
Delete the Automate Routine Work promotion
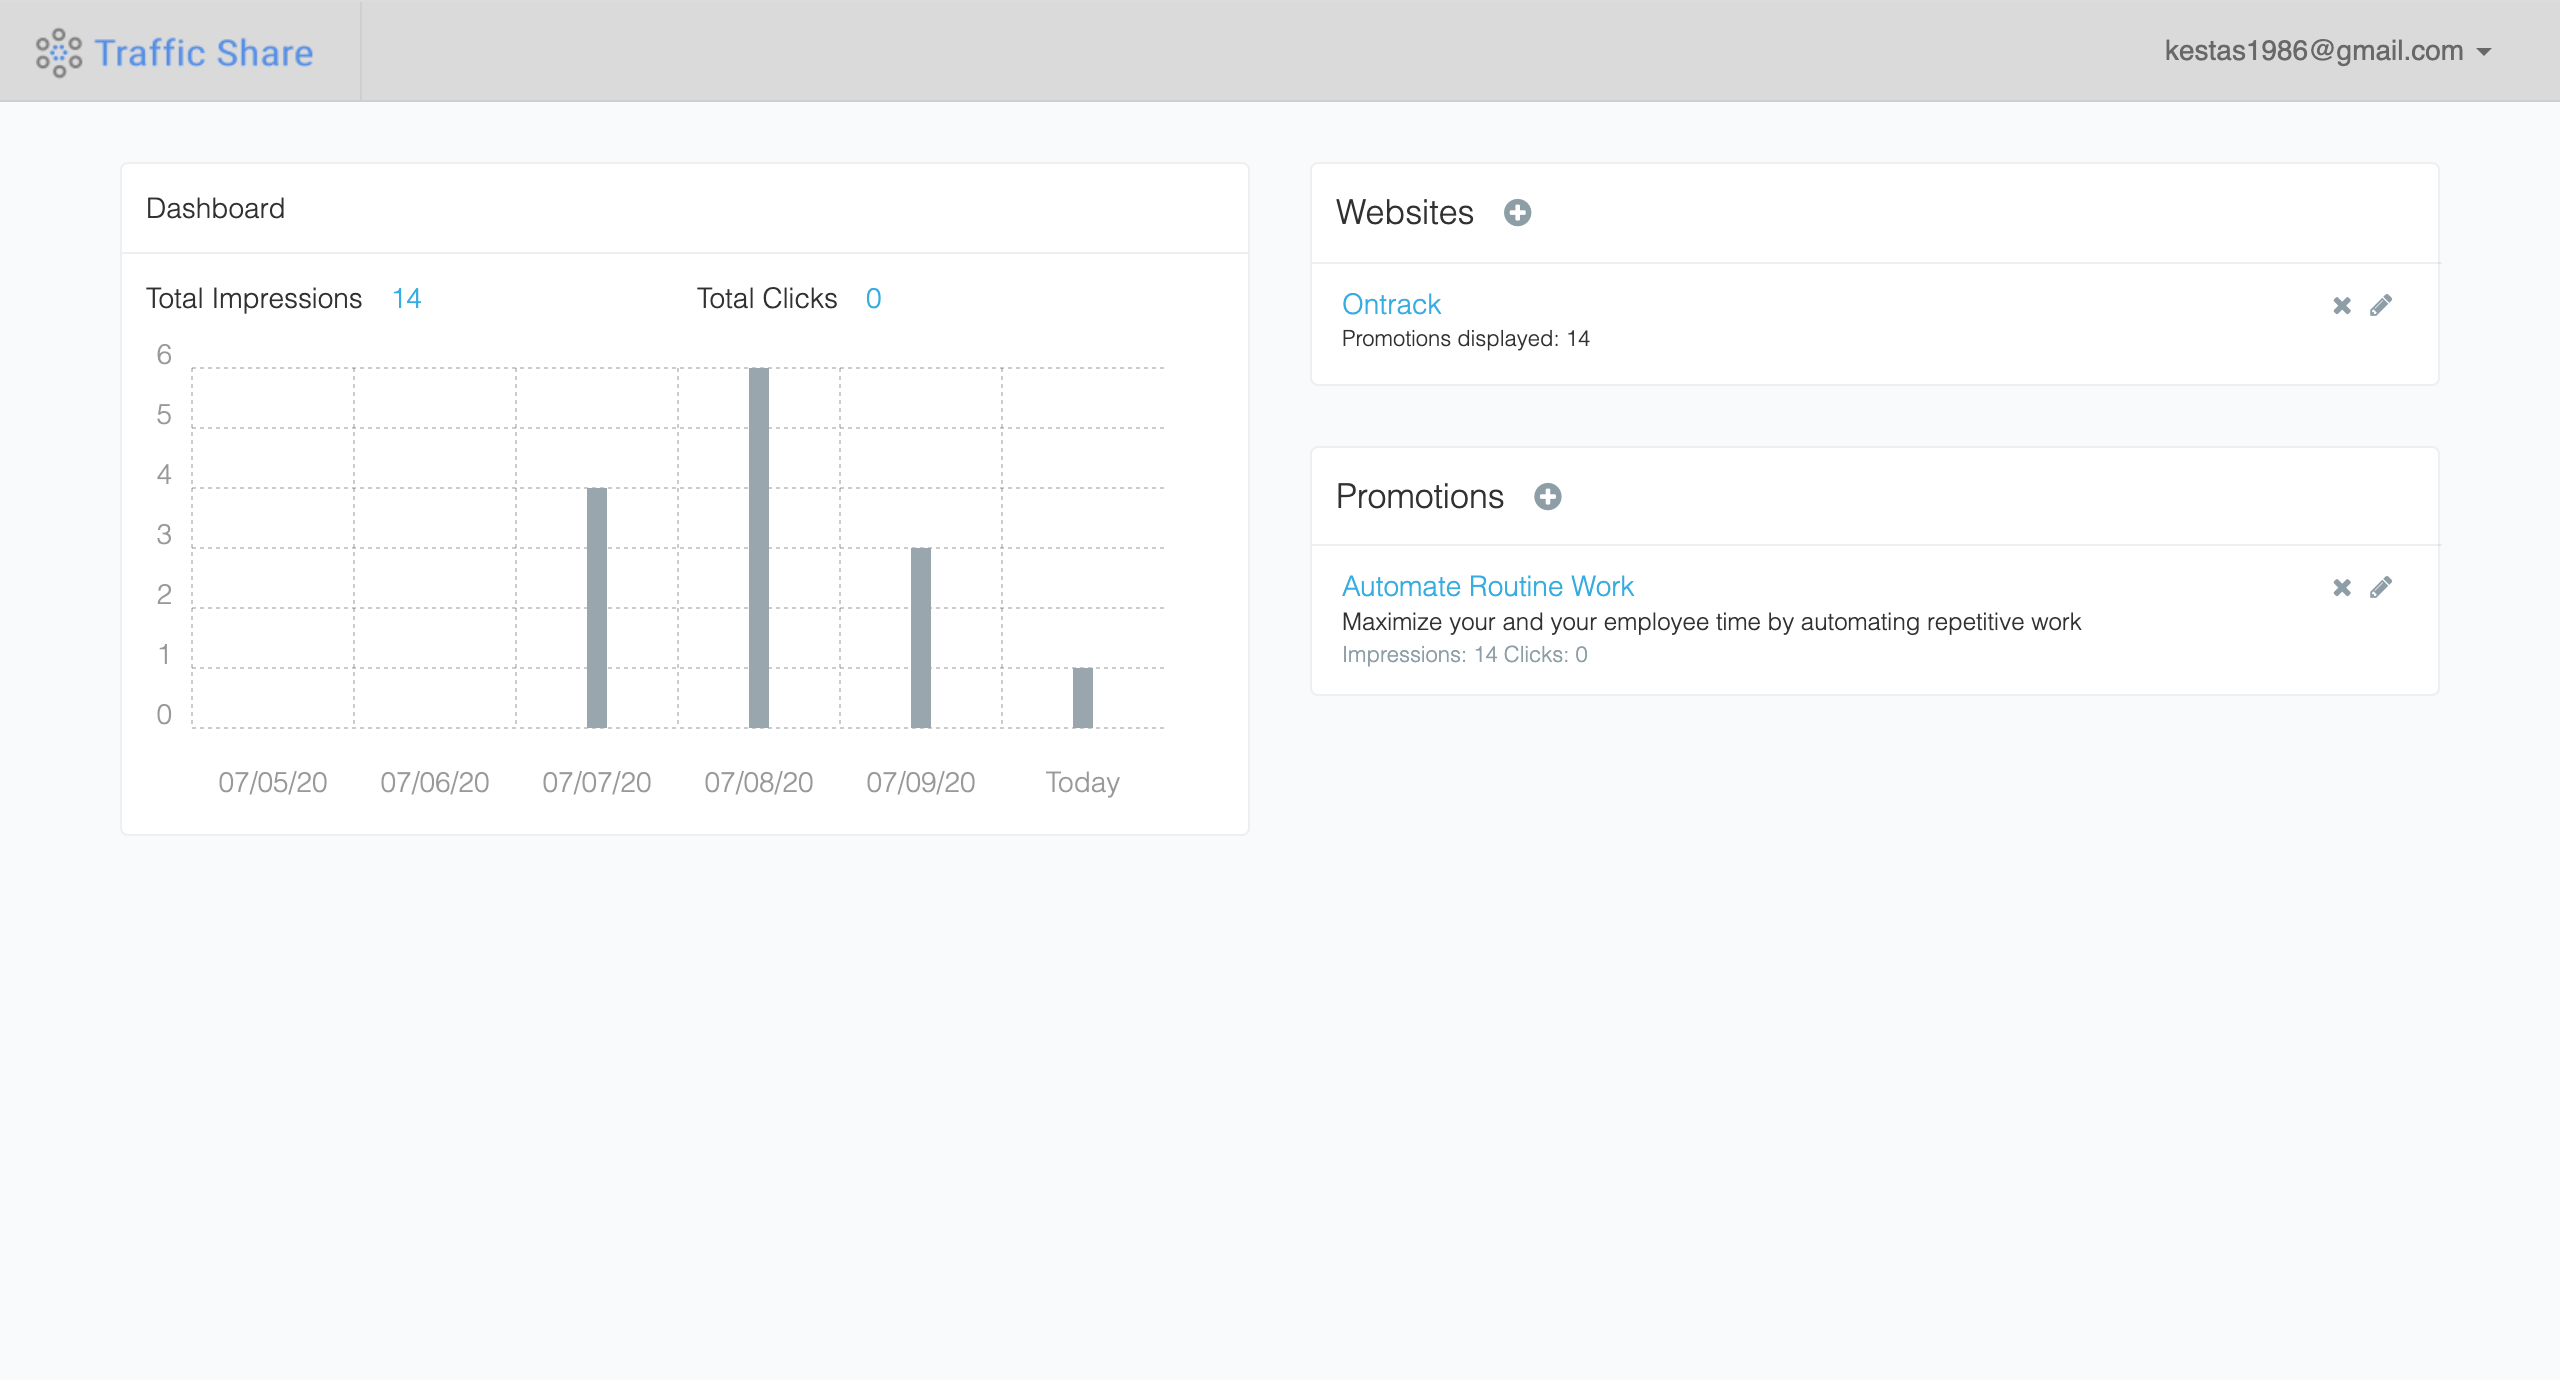[2341, 588]
